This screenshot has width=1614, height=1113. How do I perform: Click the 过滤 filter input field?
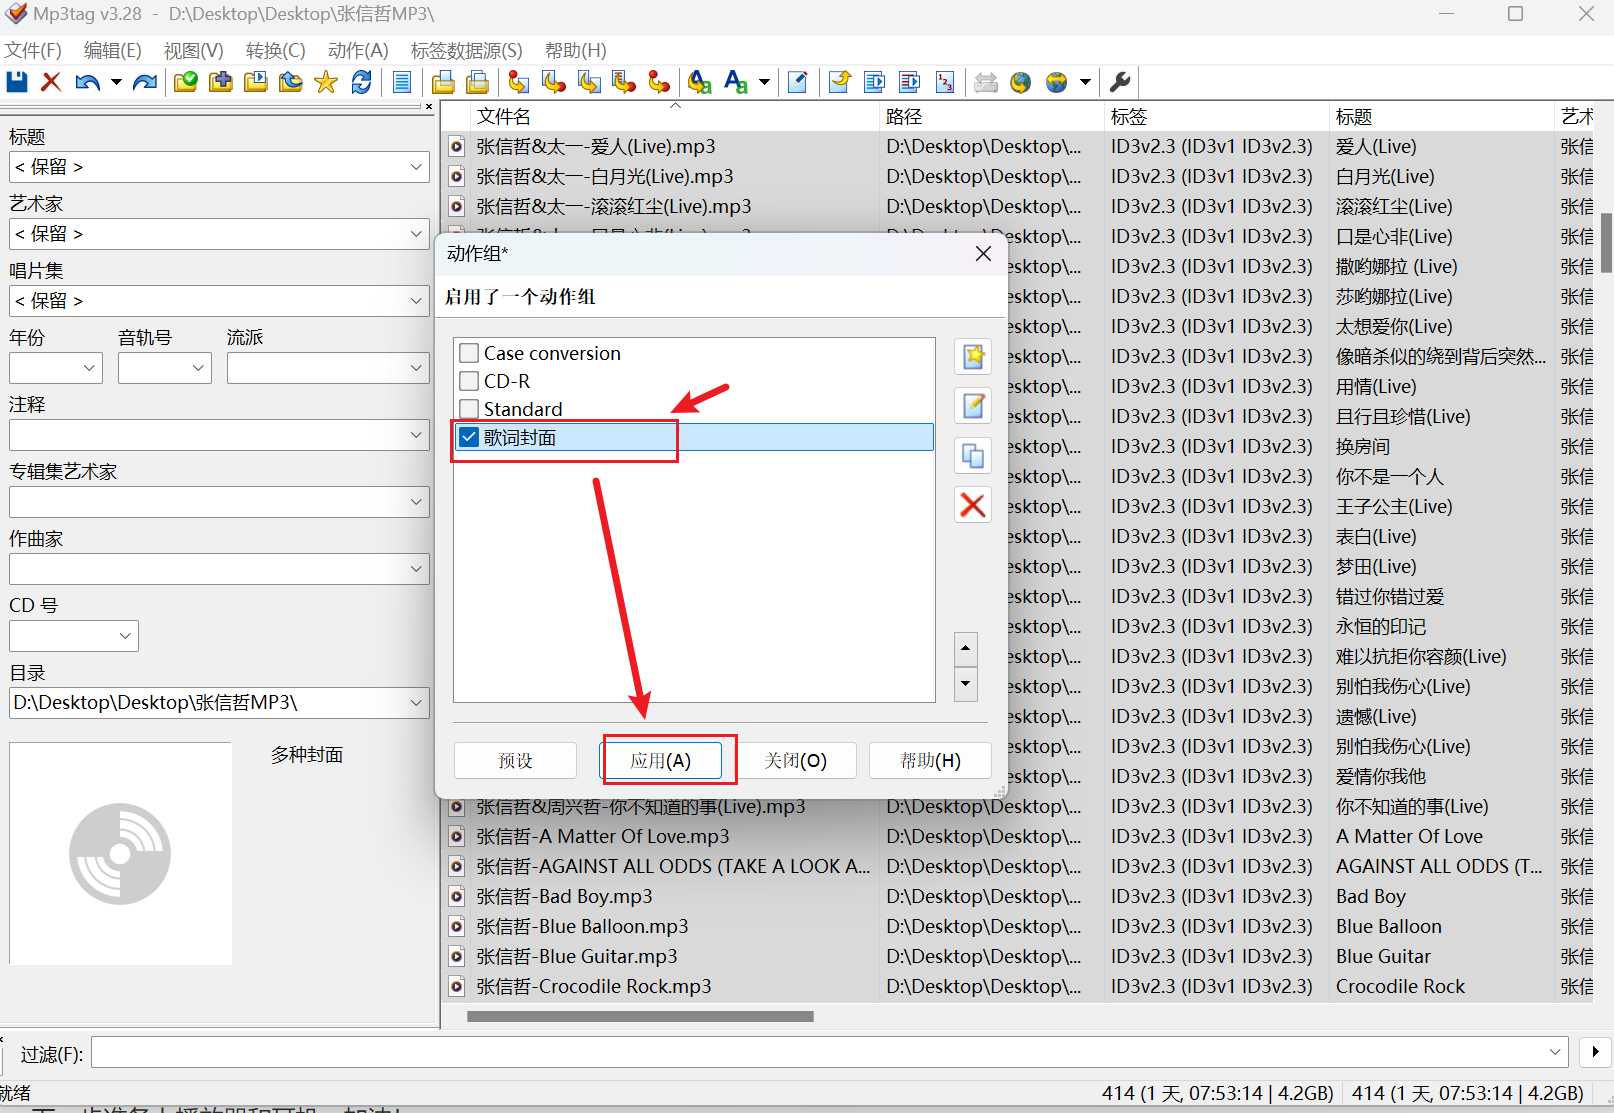(820, 1052)
